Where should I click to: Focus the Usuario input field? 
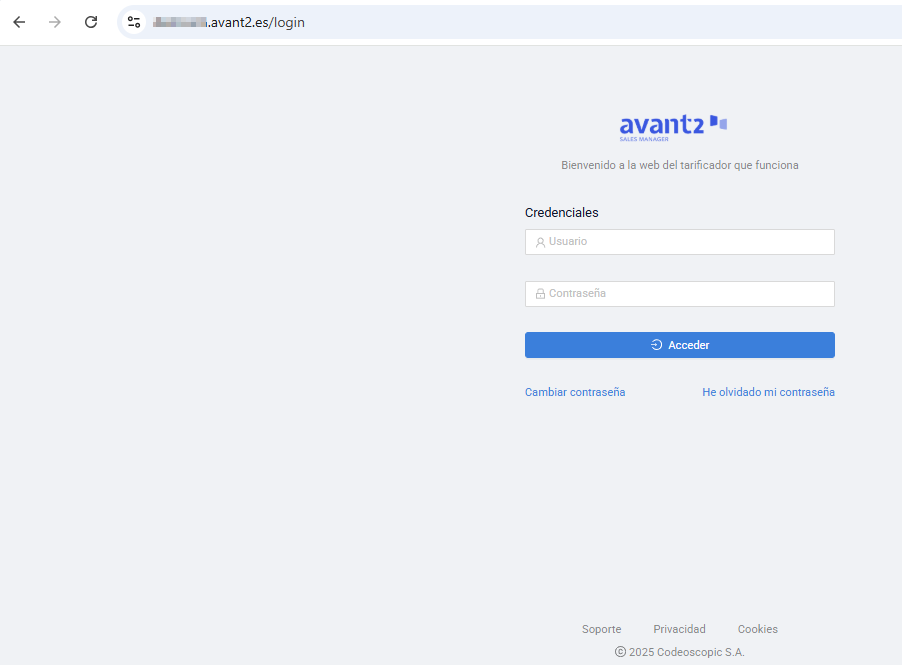coord(679,242)
